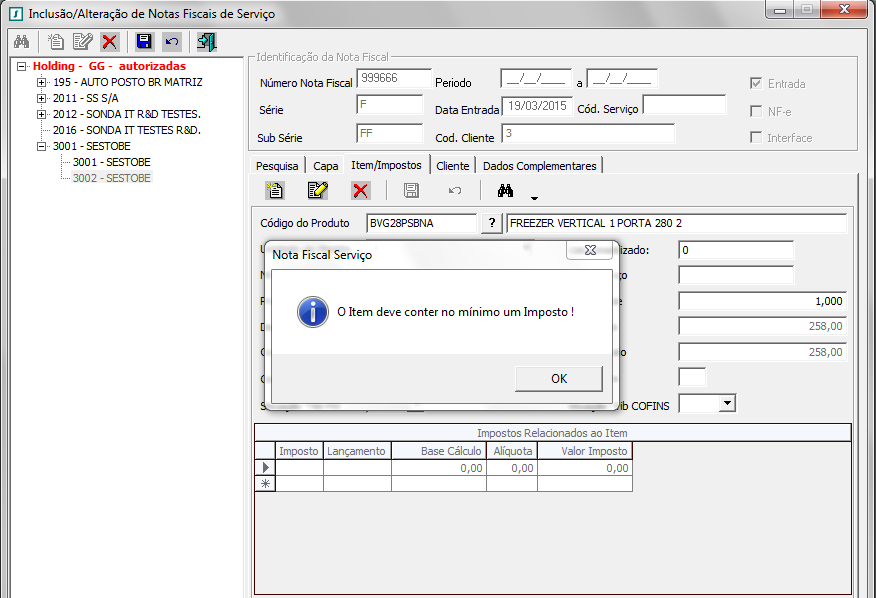Open the COFINS dropdown list

click(x=727, y=403)
